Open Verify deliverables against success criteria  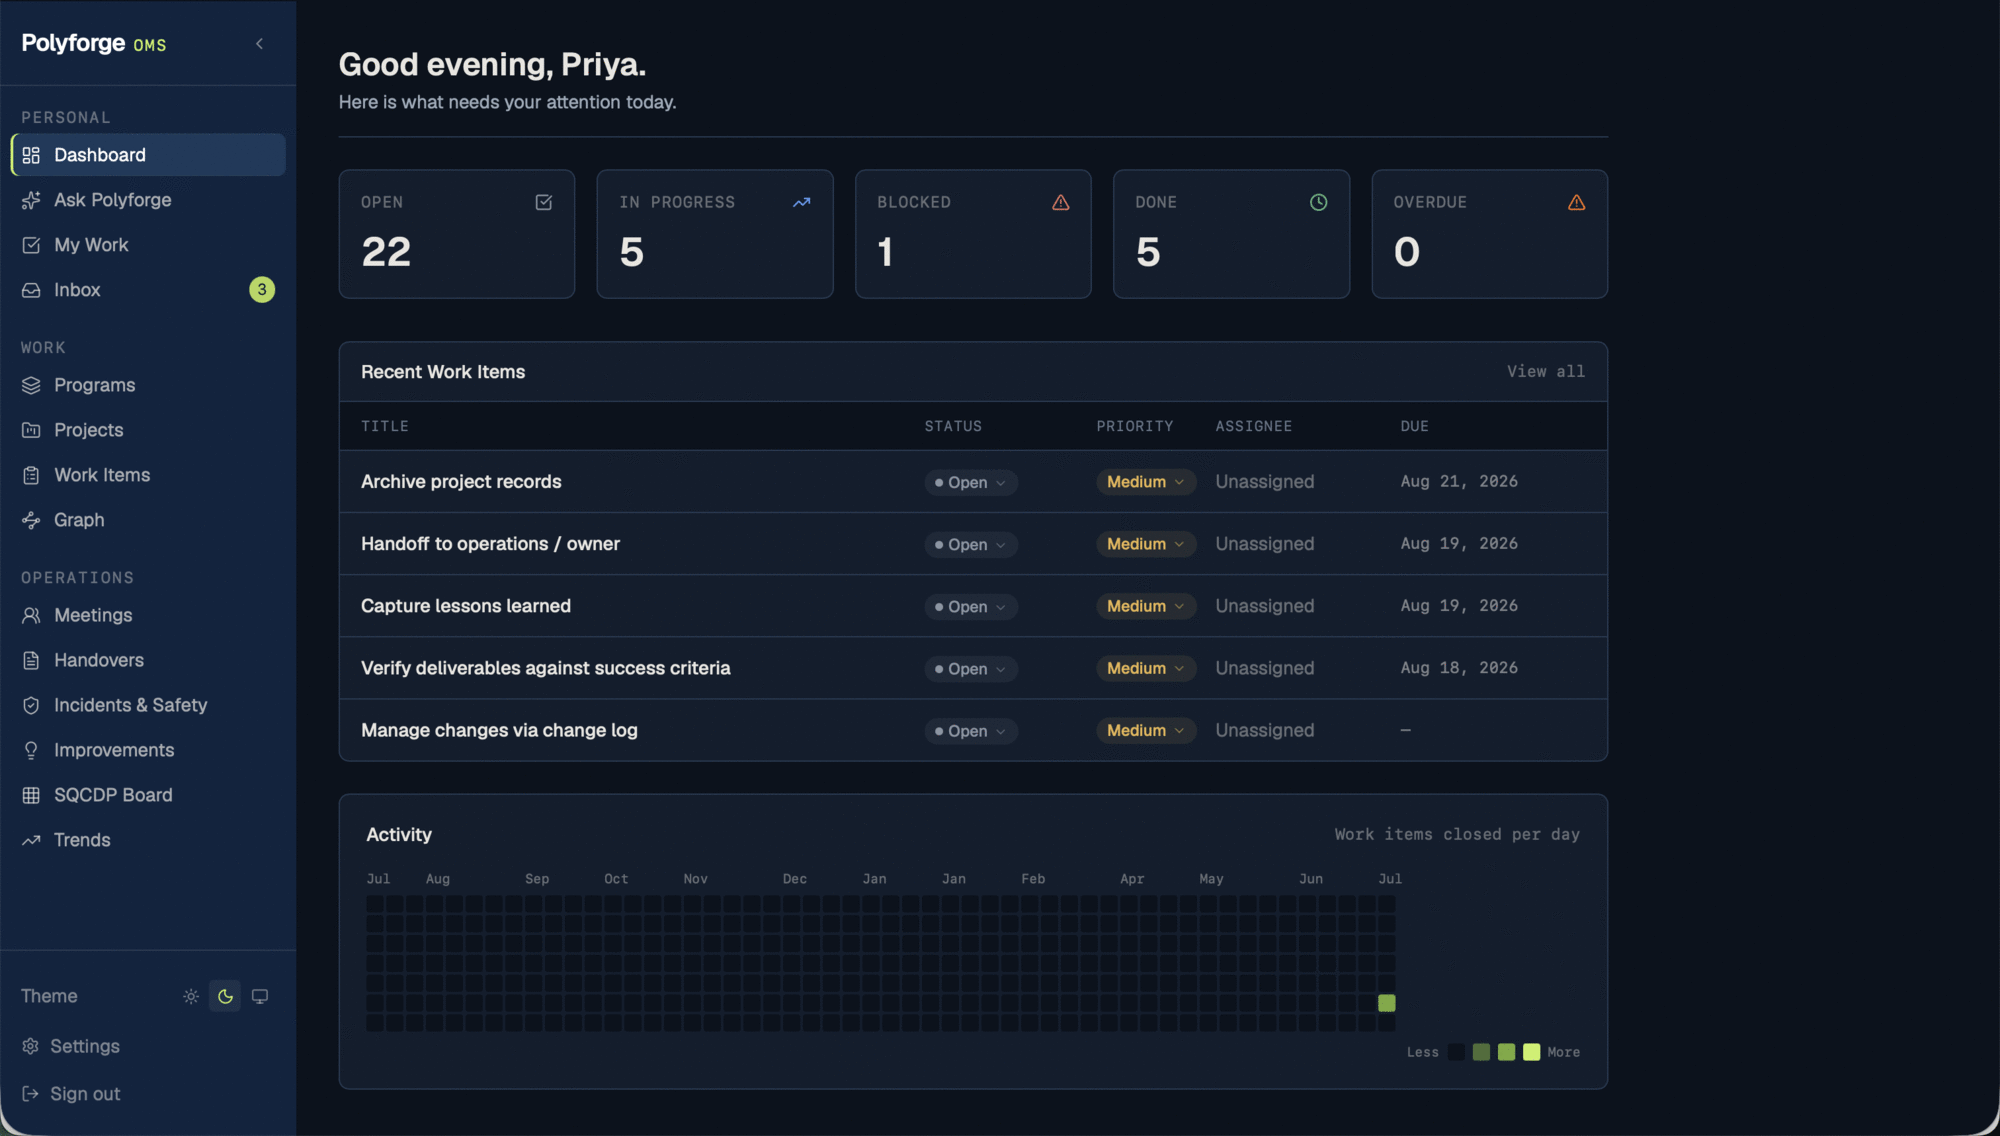pos(546,668)
